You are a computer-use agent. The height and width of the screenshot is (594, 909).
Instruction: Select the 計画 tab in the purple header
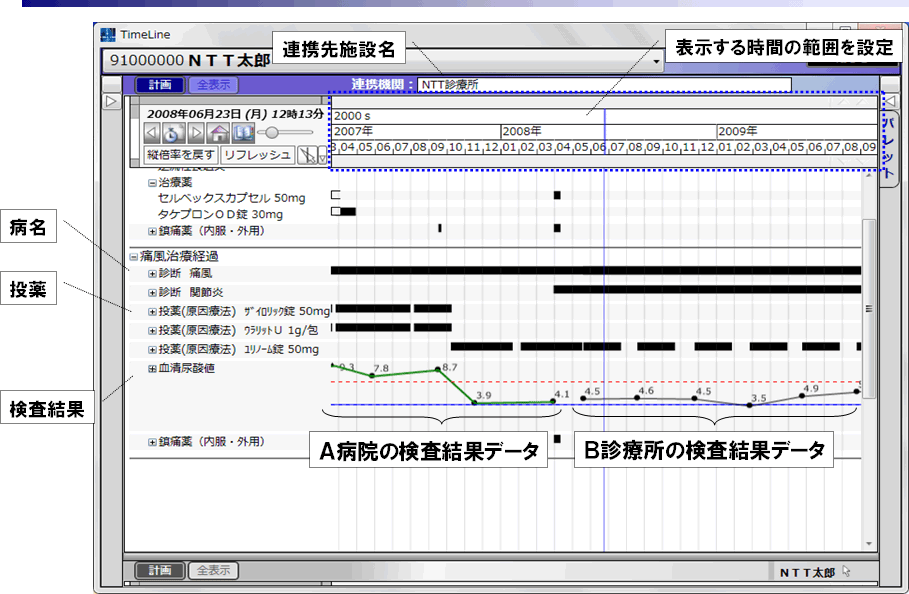pos(160,85)
